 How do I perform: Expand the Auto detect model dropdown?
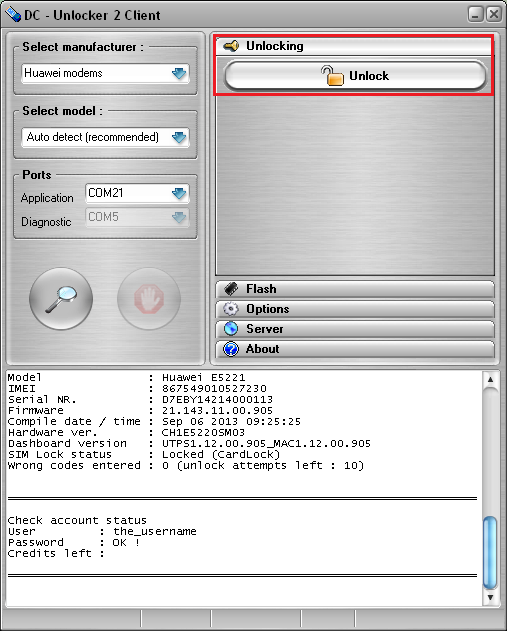click(105, 137)
